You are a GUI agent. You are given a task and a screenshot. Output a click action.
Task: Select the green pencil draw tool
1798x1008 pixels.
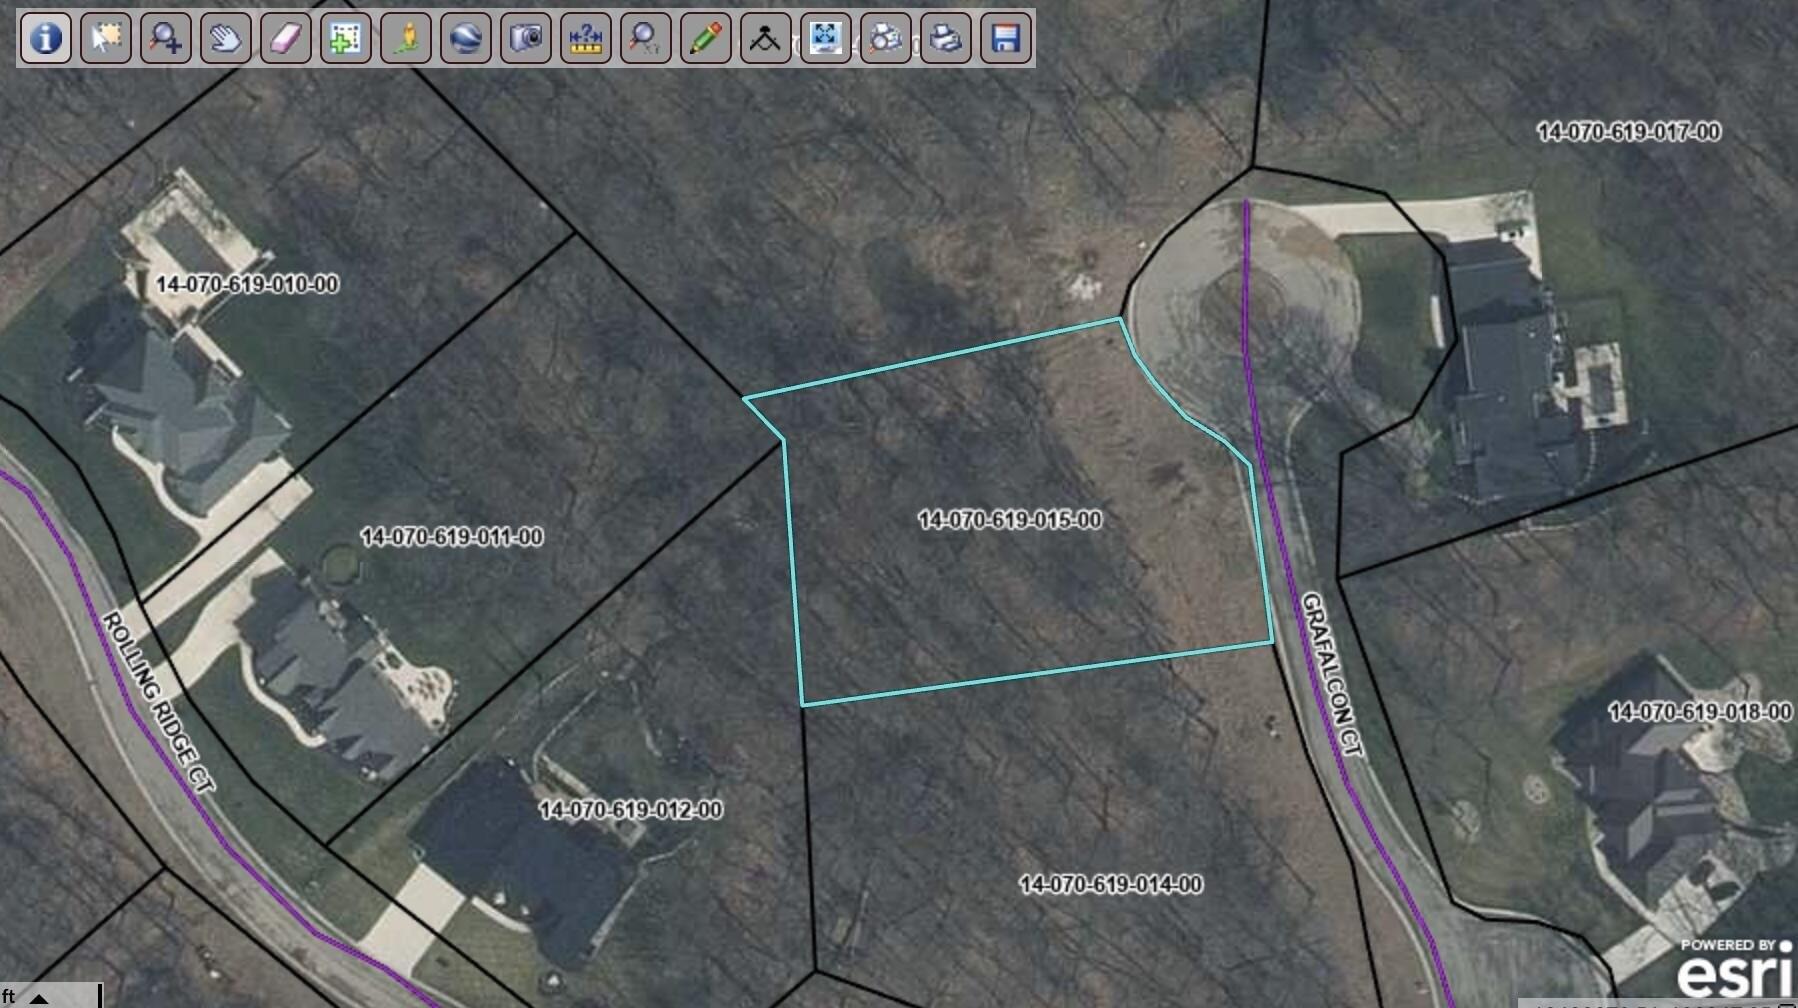pyautogui.click(x=706, y=38)
